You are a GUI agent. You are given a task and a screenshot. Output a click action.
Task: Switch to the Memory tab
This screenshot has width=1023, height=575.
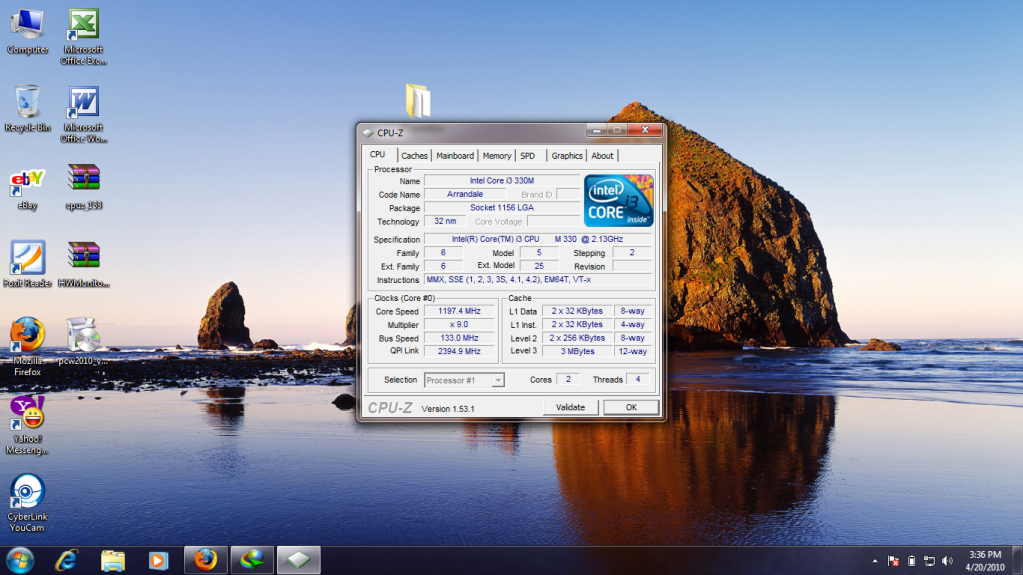tap(496, 156)
